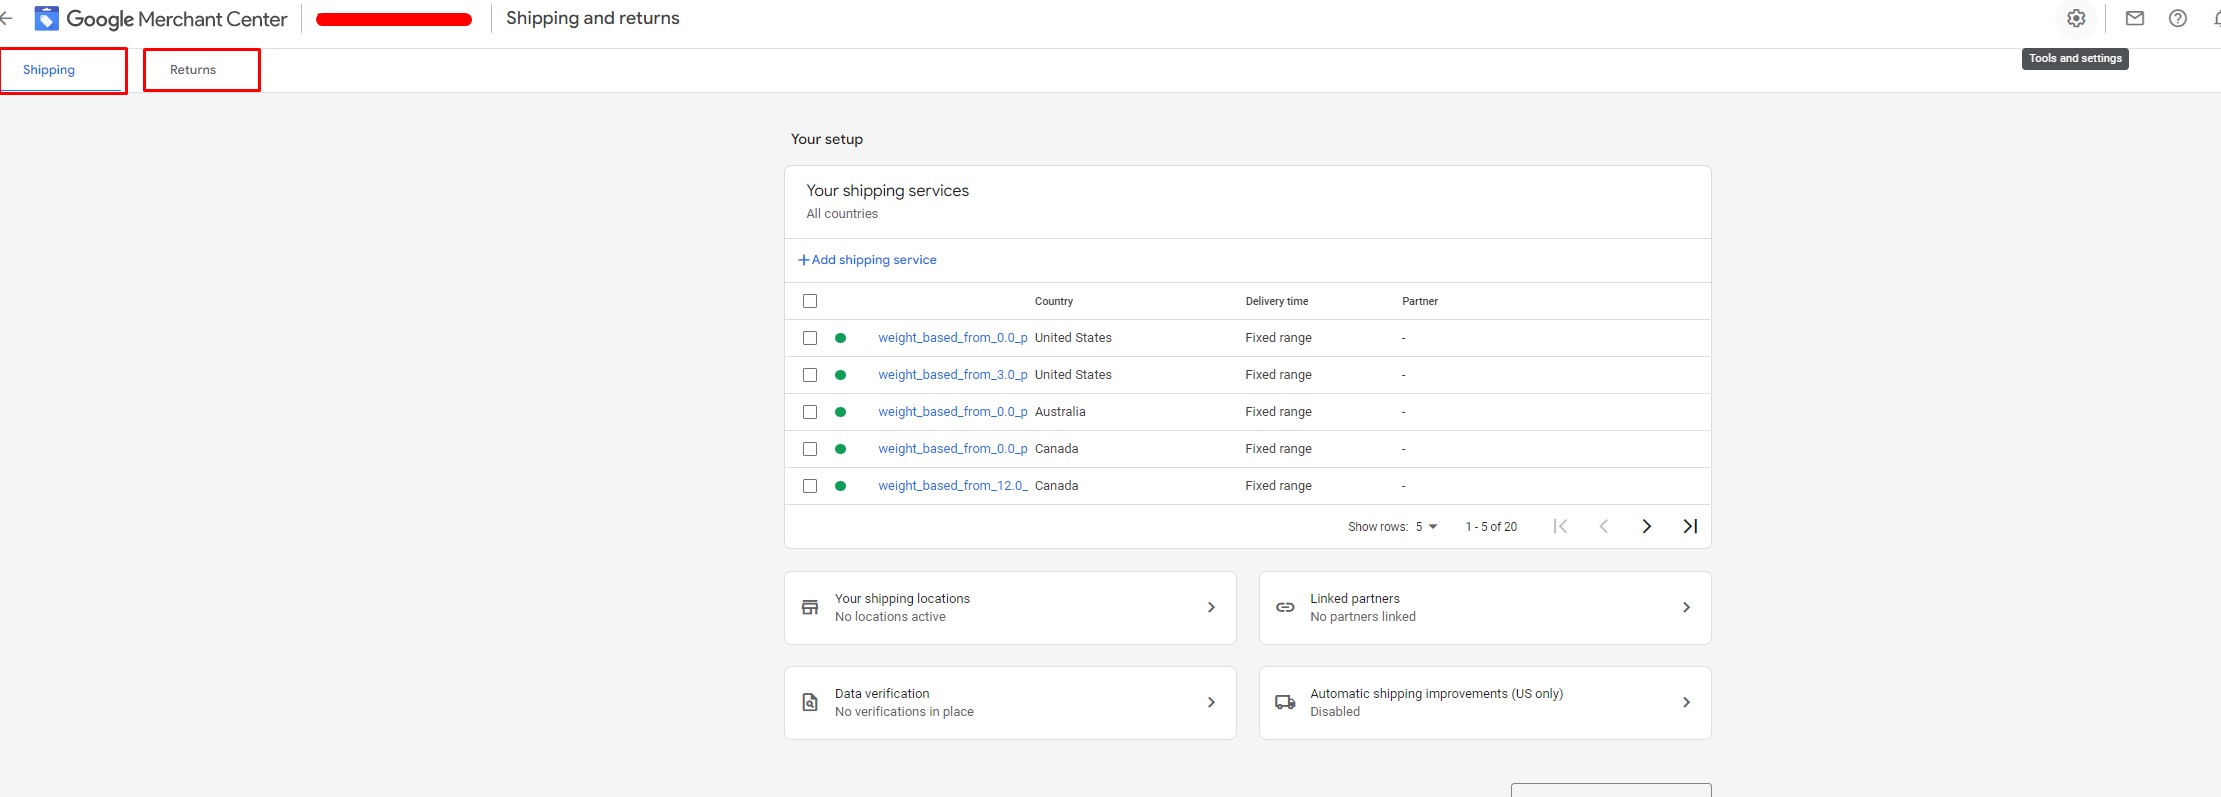Go to previous page of services
2221x797 pixels.
pyautogui.click(x=1603, y=526)
